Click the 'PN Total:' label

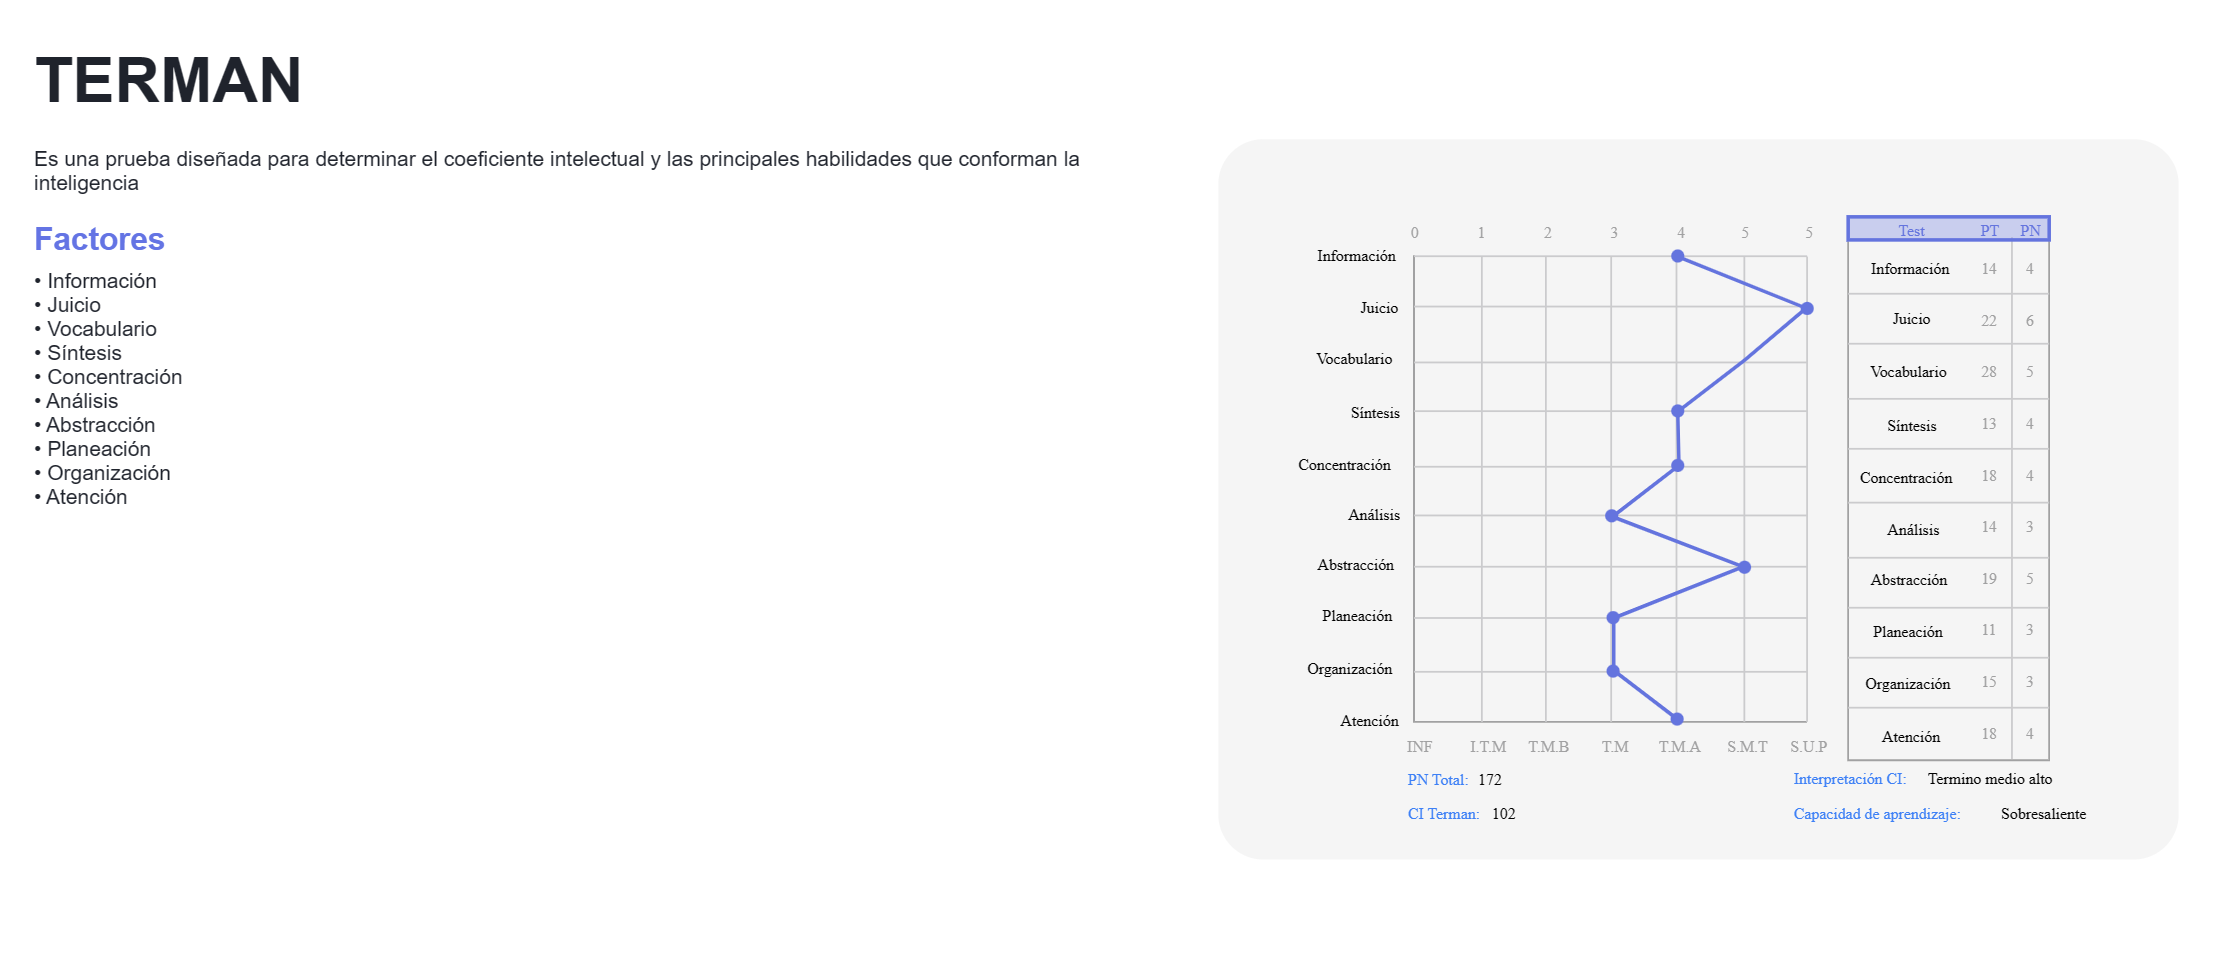(x=1437, y=780)
